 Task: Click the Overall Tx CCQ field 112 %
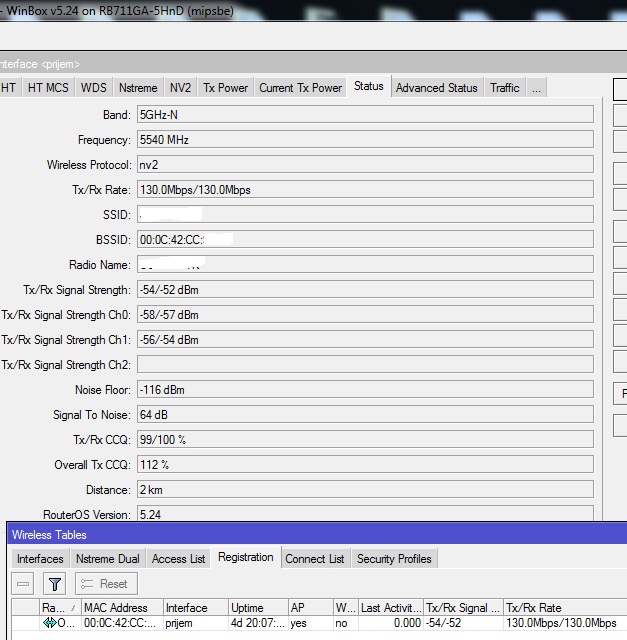[x=365, y=464]
